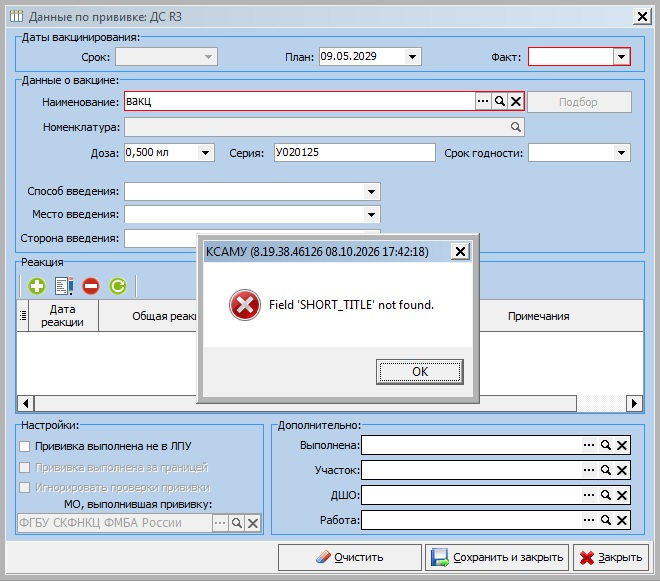The width and height of the screenshot is (660, 581).
Task: Search in the ДШО field
Action: (606, 495)
